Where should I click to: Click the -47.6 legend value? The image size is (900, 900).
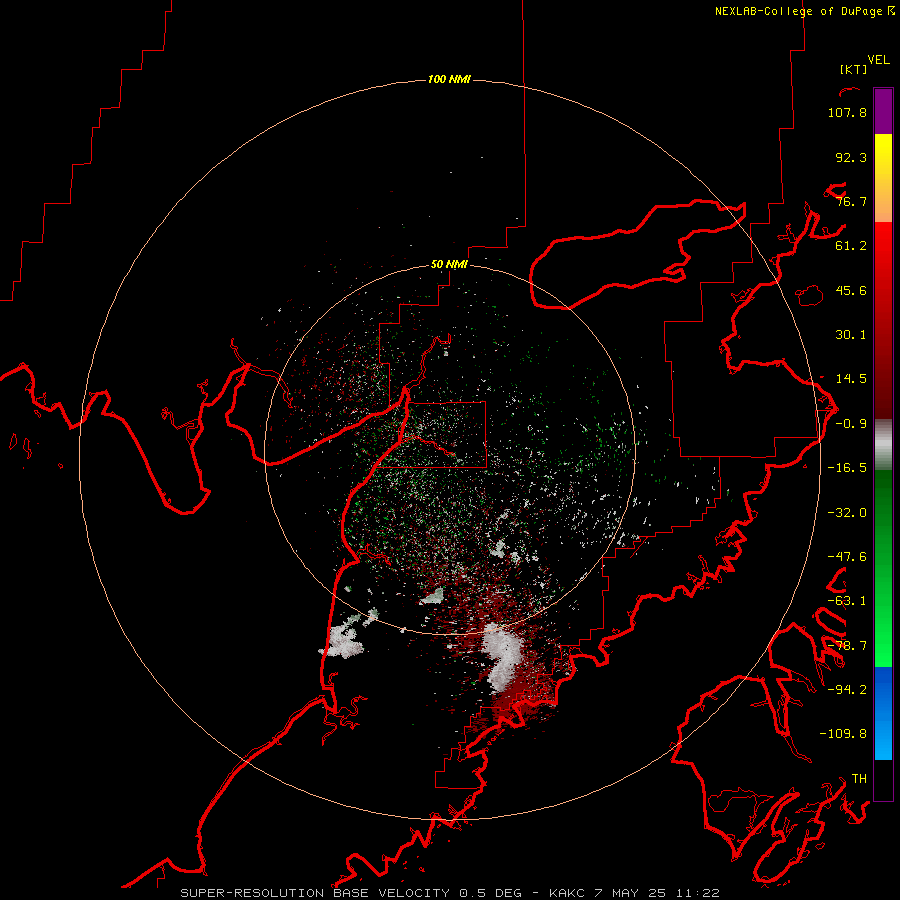pyautogui.click(x=847, y=557)
